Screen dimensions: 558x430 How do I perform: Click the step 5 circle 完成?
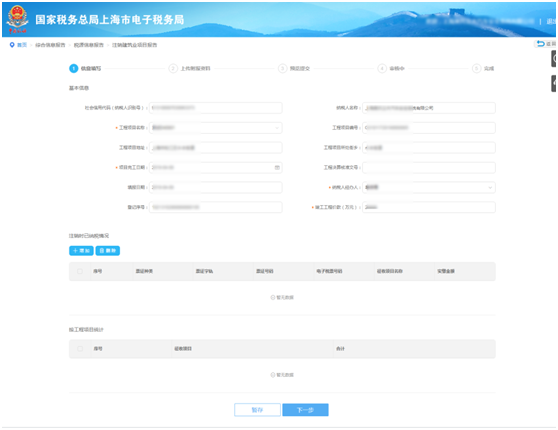(x=477, y=68)
